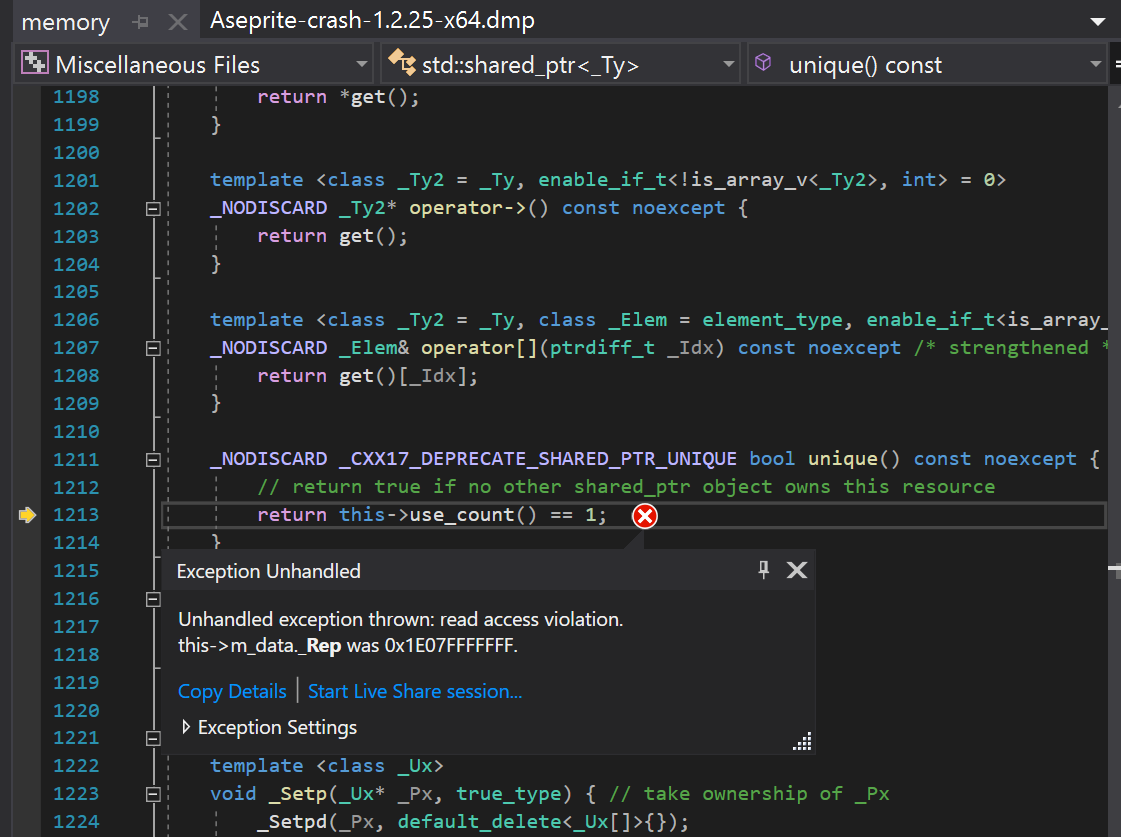
Task: Click the vertical scrollbar marker on right edge
Action: [x=1115, y=569]
